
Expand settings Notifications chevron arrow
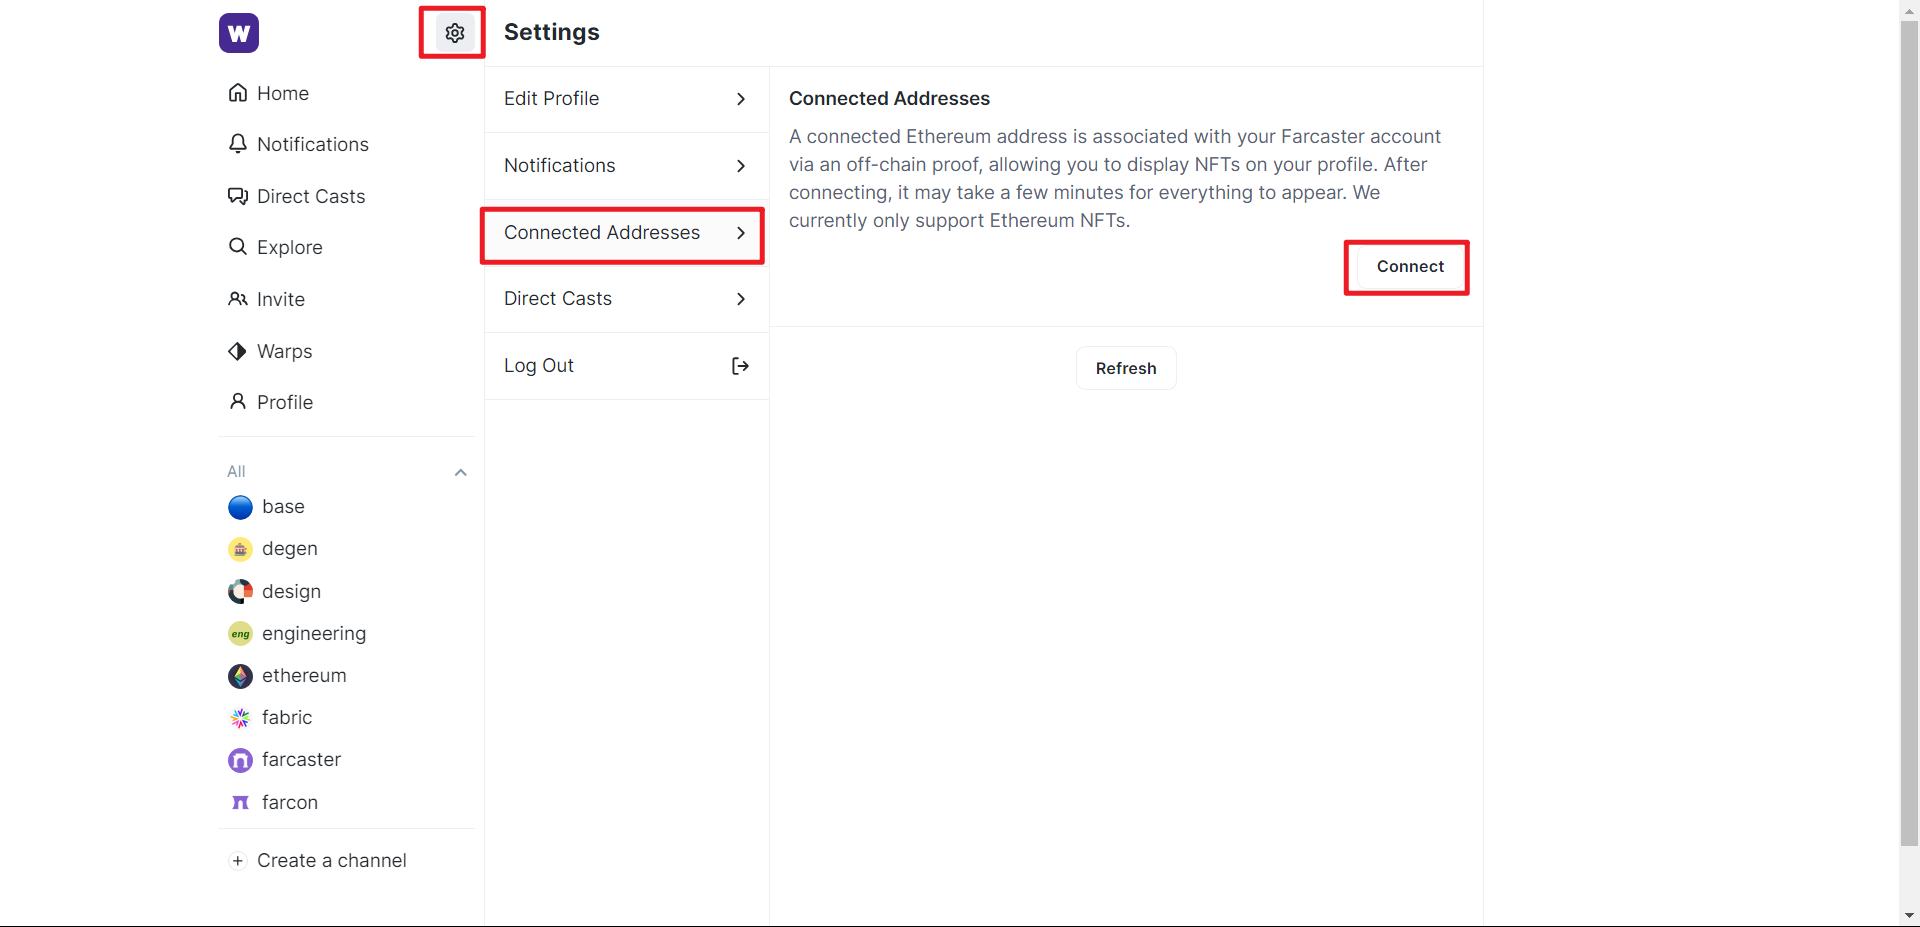[741, 166]
